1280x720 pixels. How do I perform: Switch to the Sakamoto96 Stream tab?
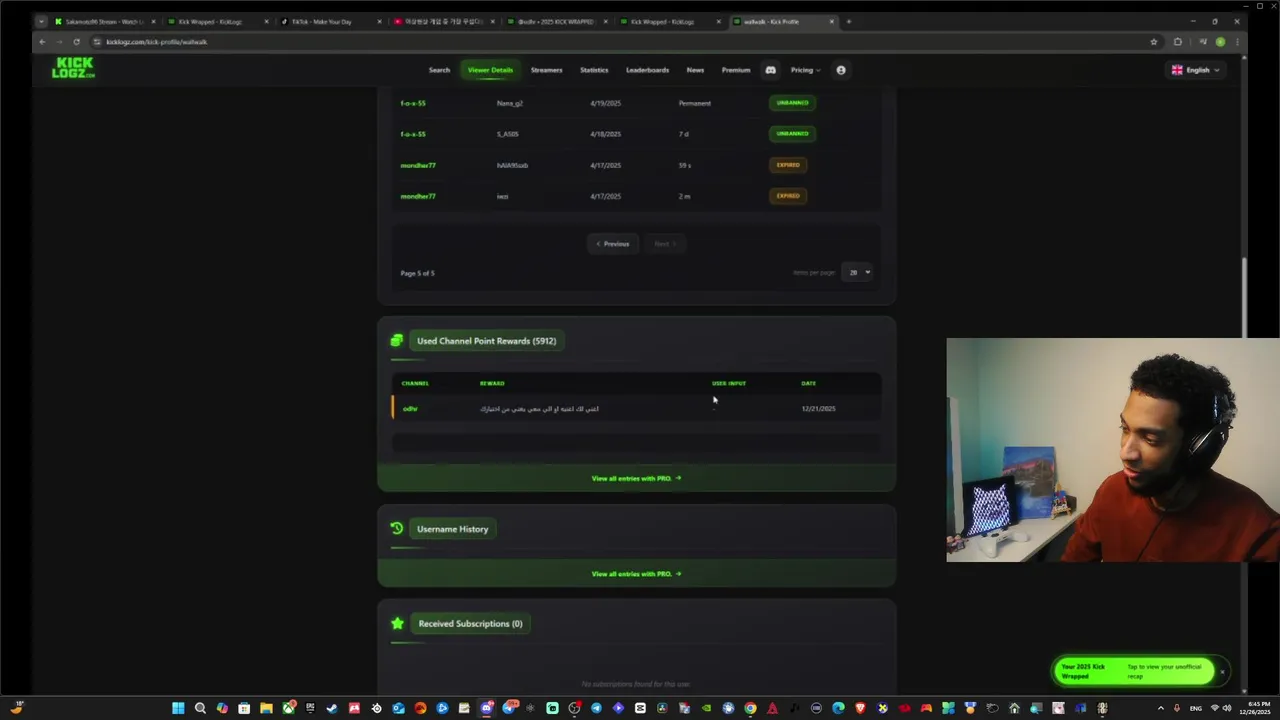coord(105,21)
